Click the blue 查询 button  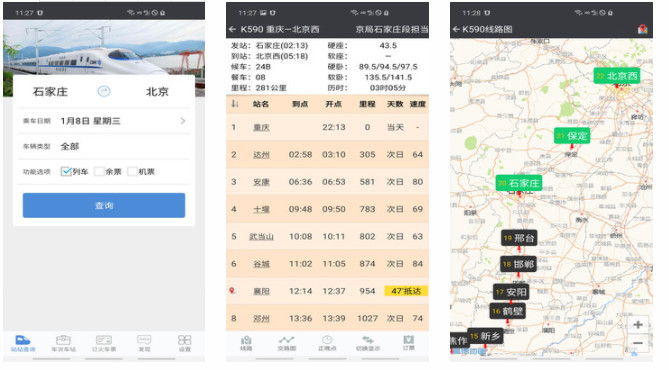click(104, 205)
